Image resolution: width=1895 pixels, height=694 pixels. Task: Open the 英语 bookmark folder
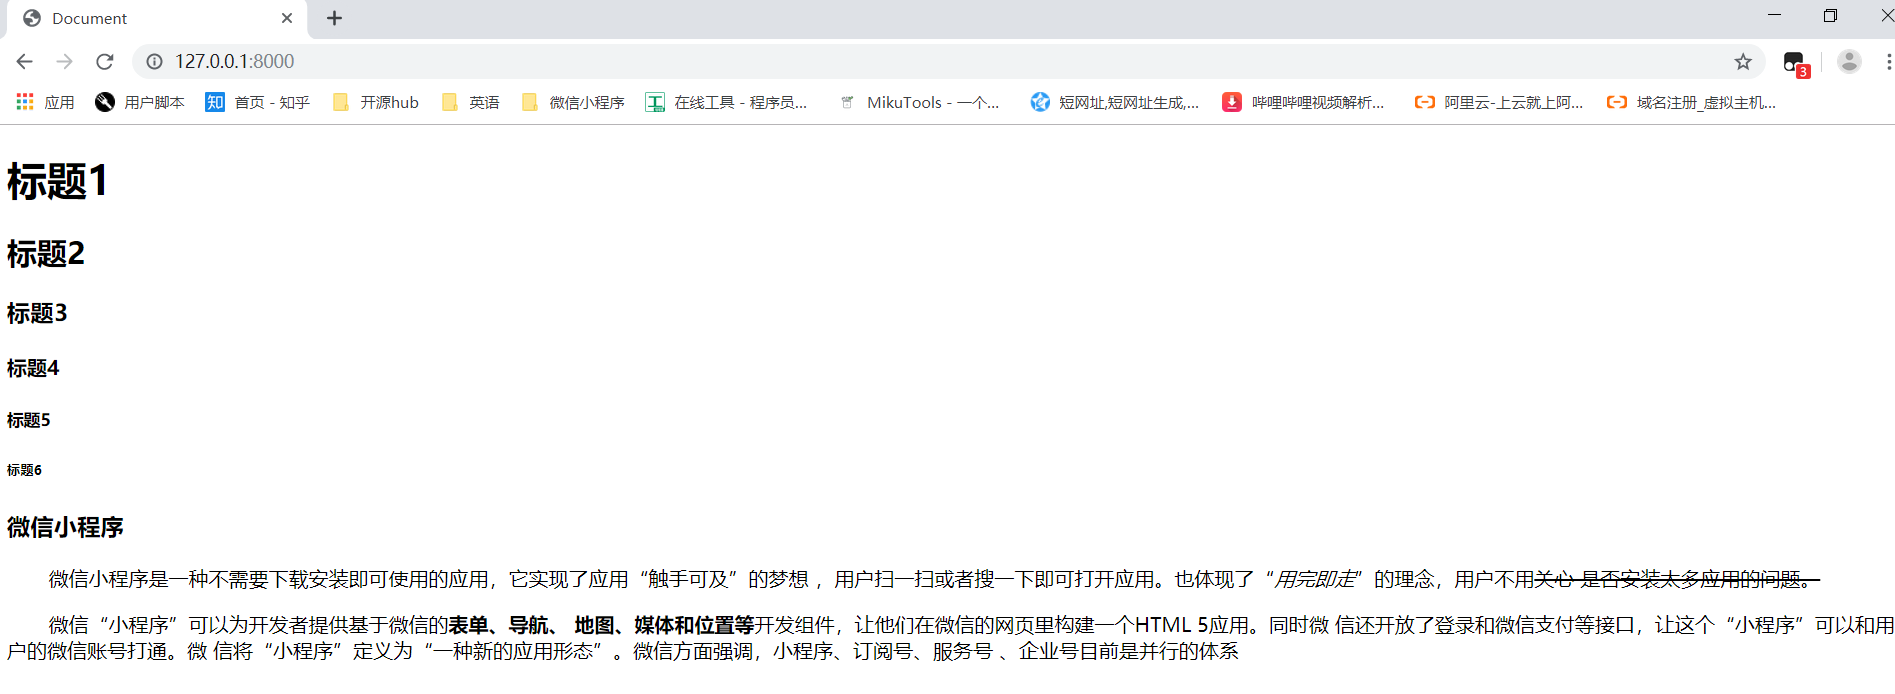[470, 102]
